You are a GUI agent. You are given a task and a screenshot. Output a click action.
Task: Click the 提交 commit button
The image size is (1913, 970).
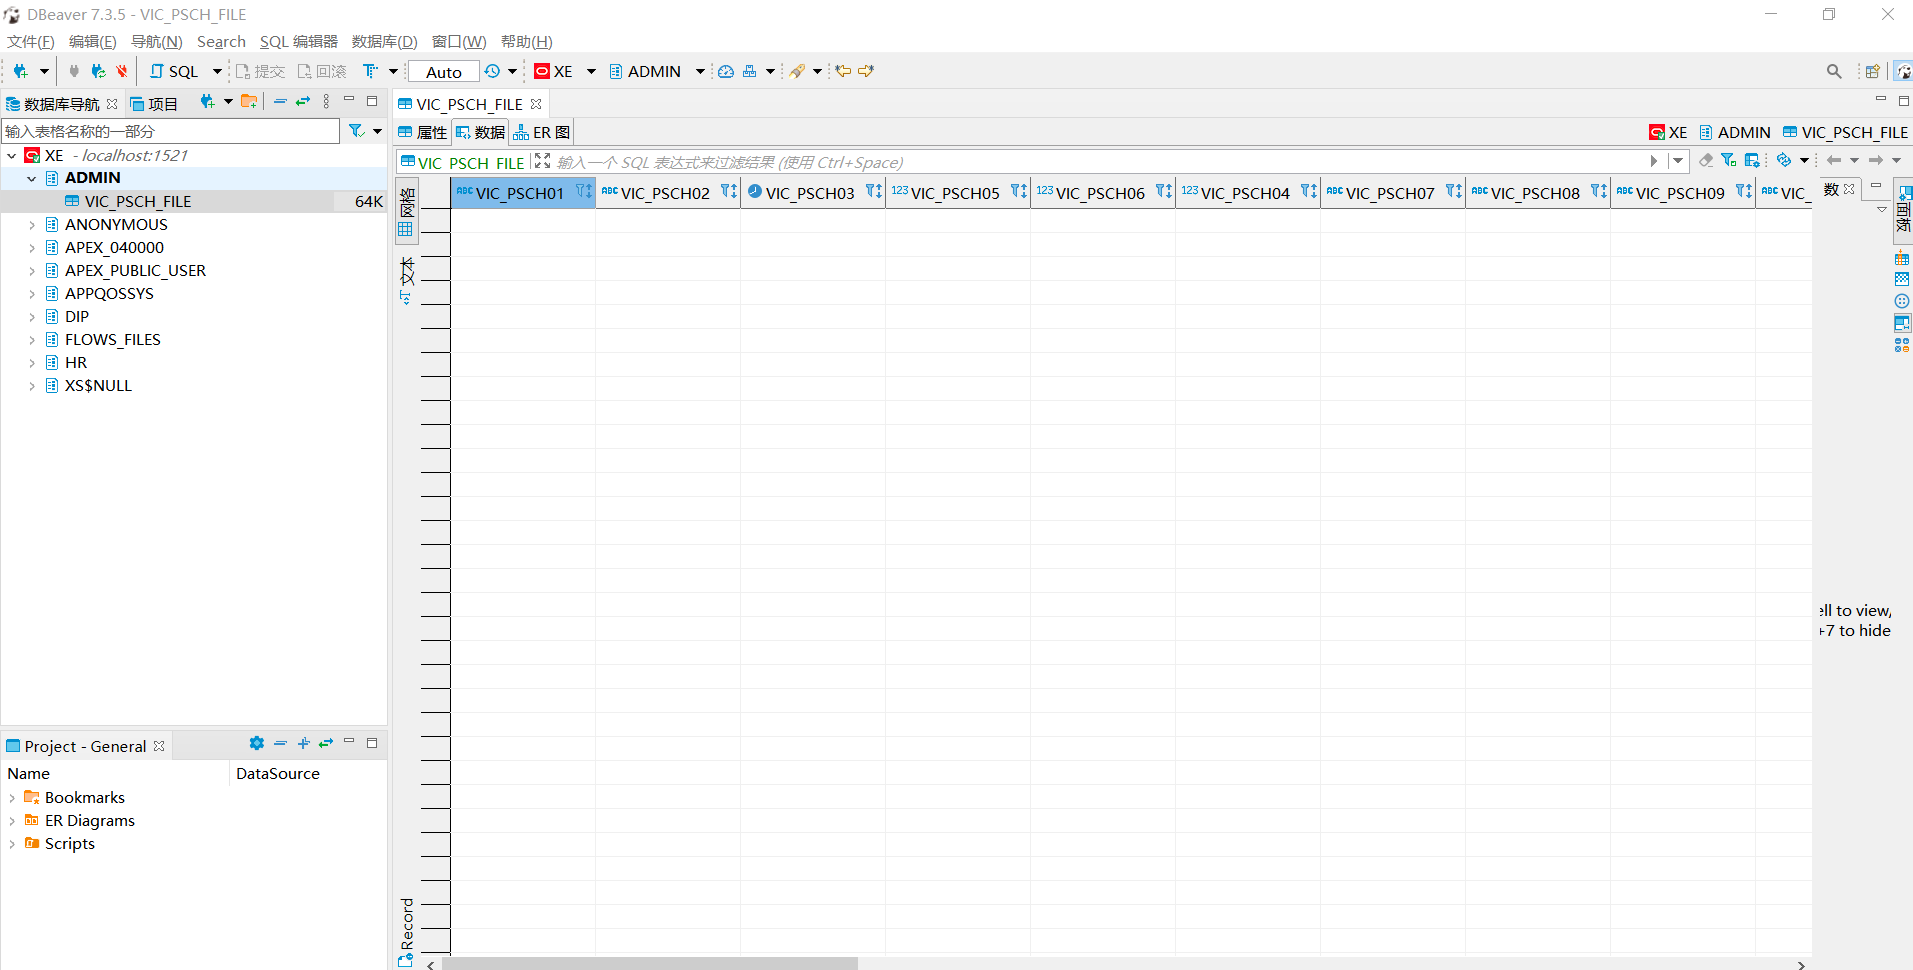(x=261, y=71)
